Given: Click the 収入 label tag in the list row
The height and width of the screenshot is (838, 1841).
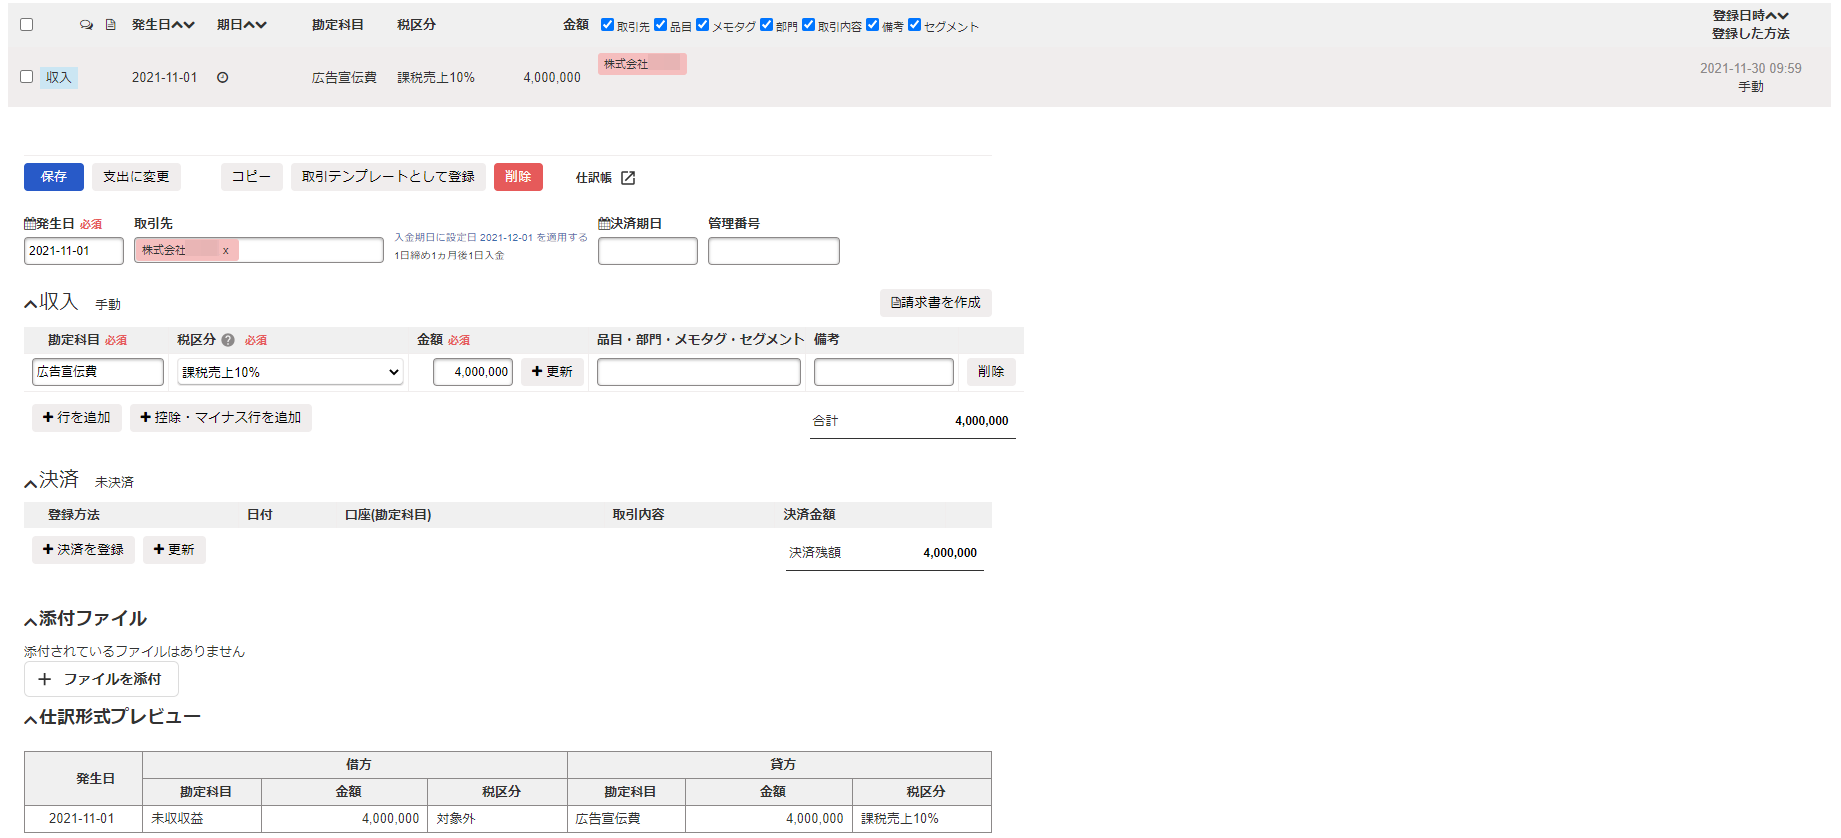Looking at the screenshot, I should click(59, 78).
